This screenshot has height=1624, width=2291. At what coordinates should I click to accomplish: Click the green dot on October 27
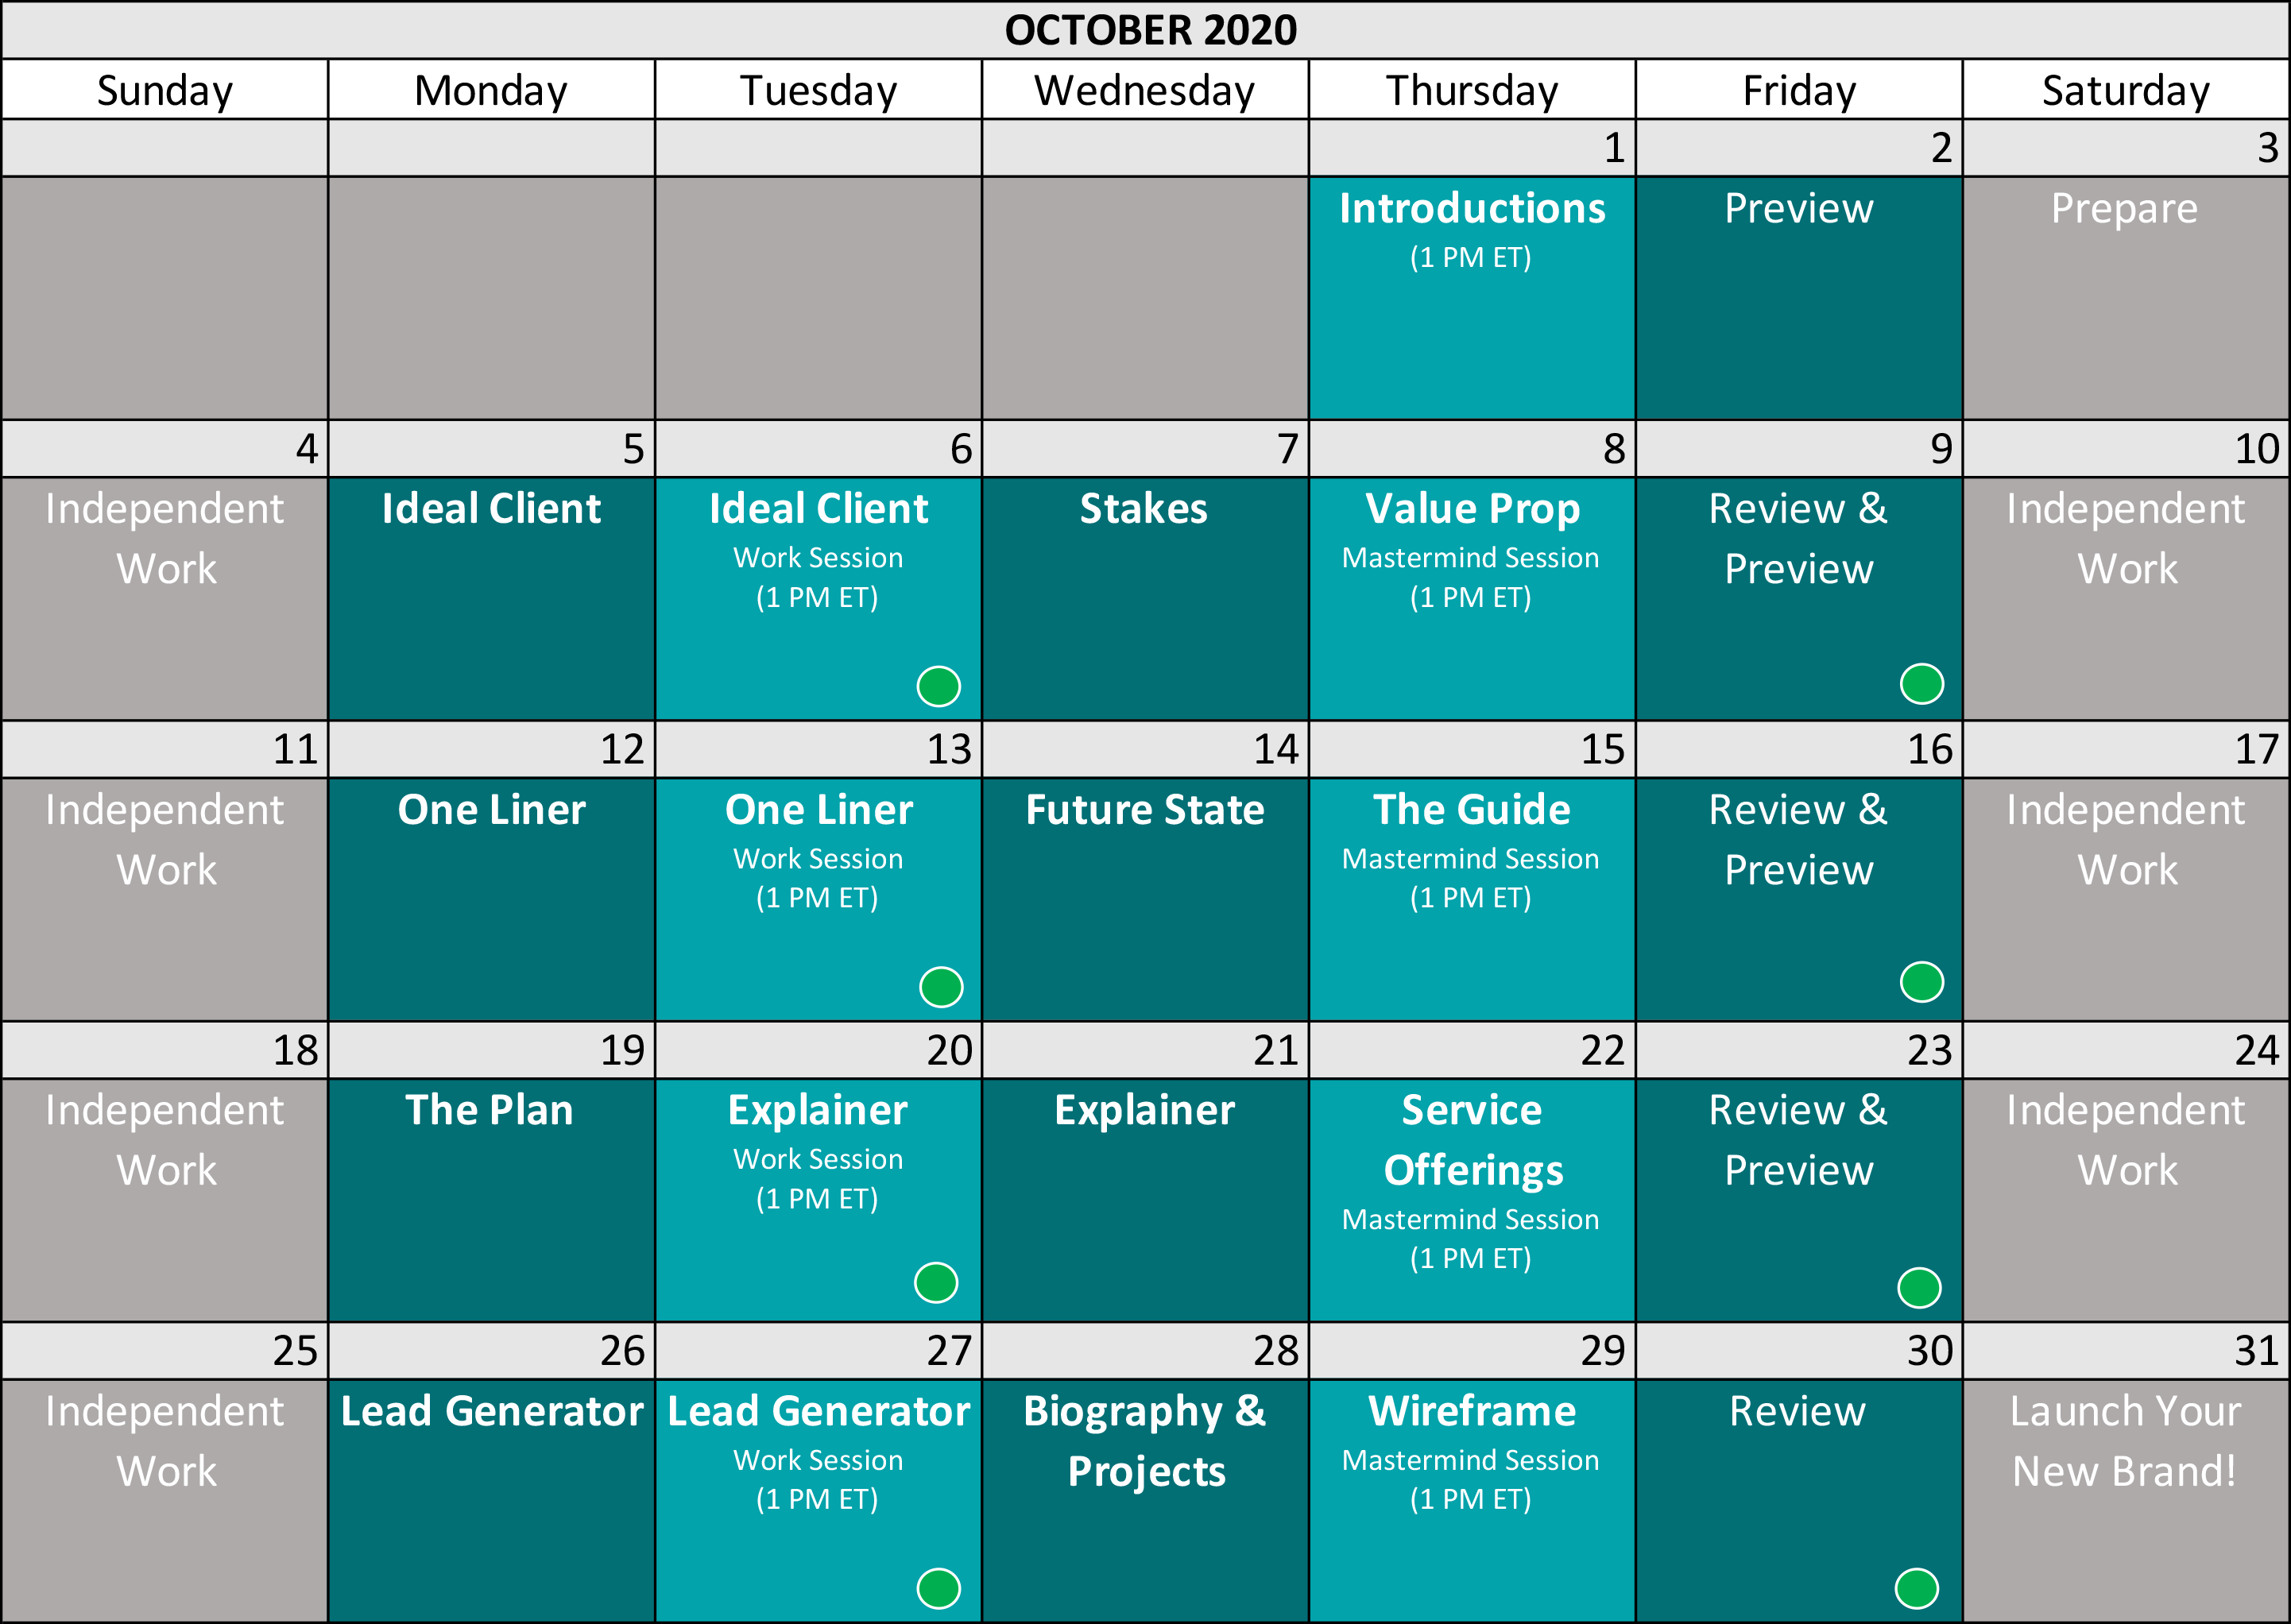[x=938, y=1588]
